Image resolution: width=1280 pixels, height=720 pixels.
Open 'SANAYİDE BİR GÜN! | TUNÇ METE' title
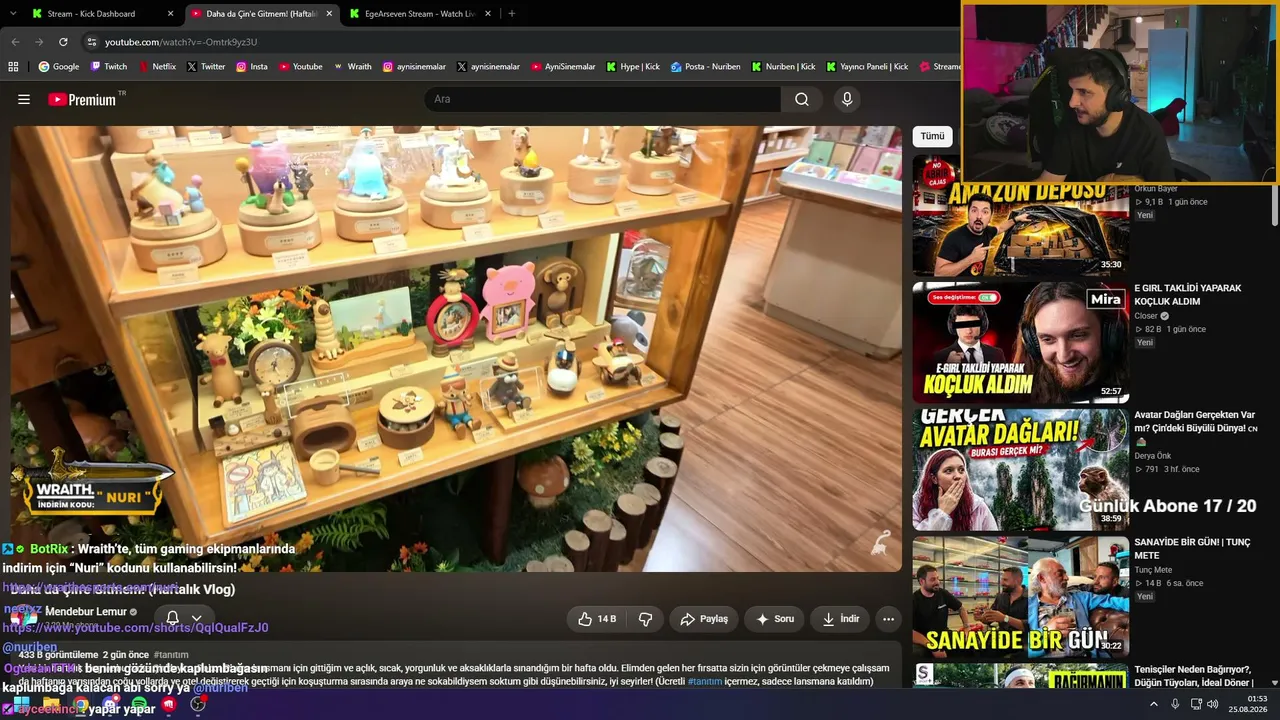pos(1192,549)
